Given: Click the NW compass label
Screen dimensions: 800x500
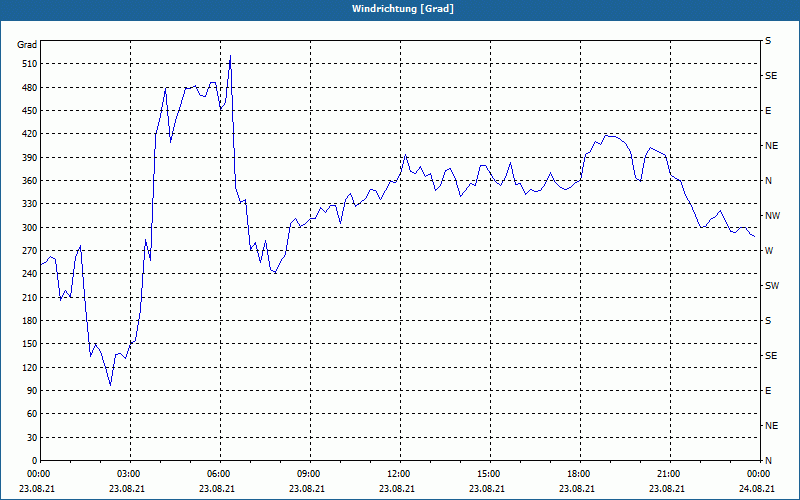Looking at the screenshot, I should (x=772, y=216).
